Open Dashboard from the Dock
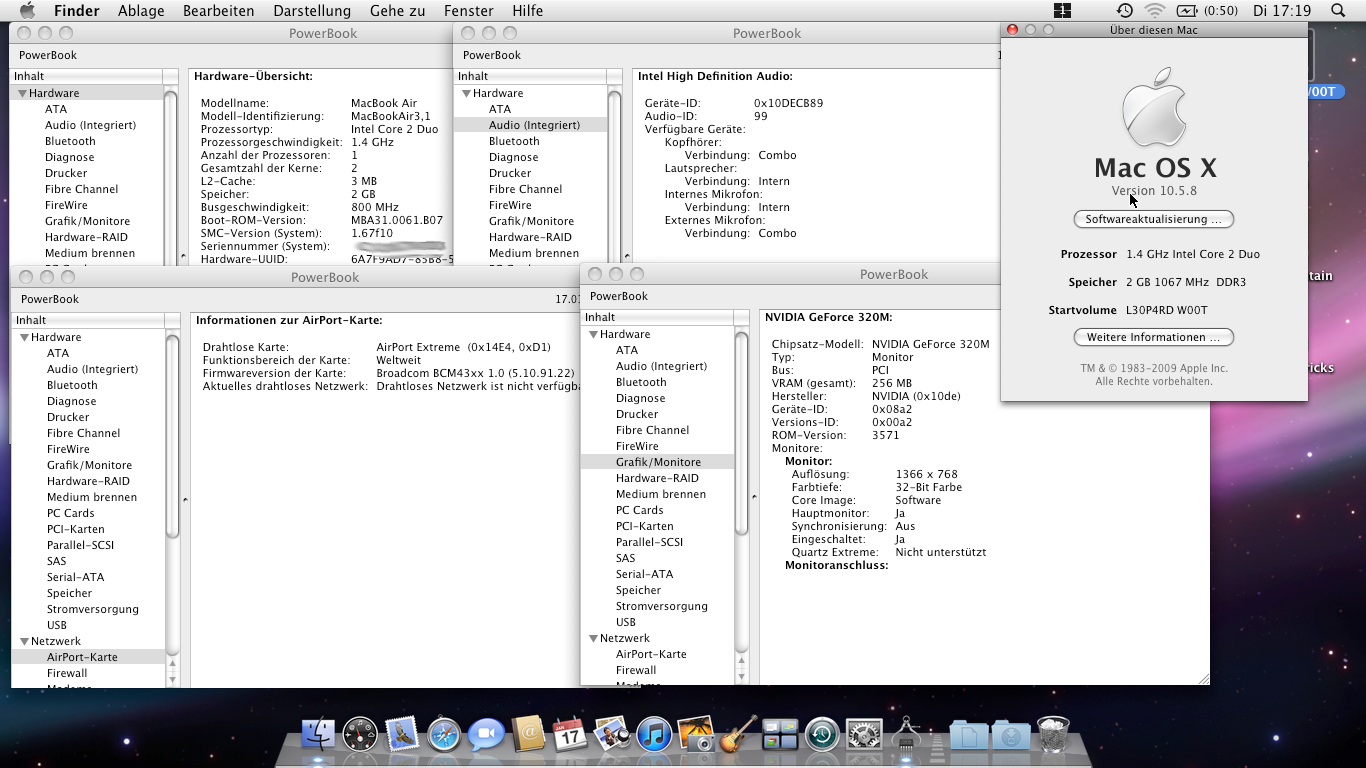Image resolution: width=1366 pixels, height=768 pixels. pos(360,736)
